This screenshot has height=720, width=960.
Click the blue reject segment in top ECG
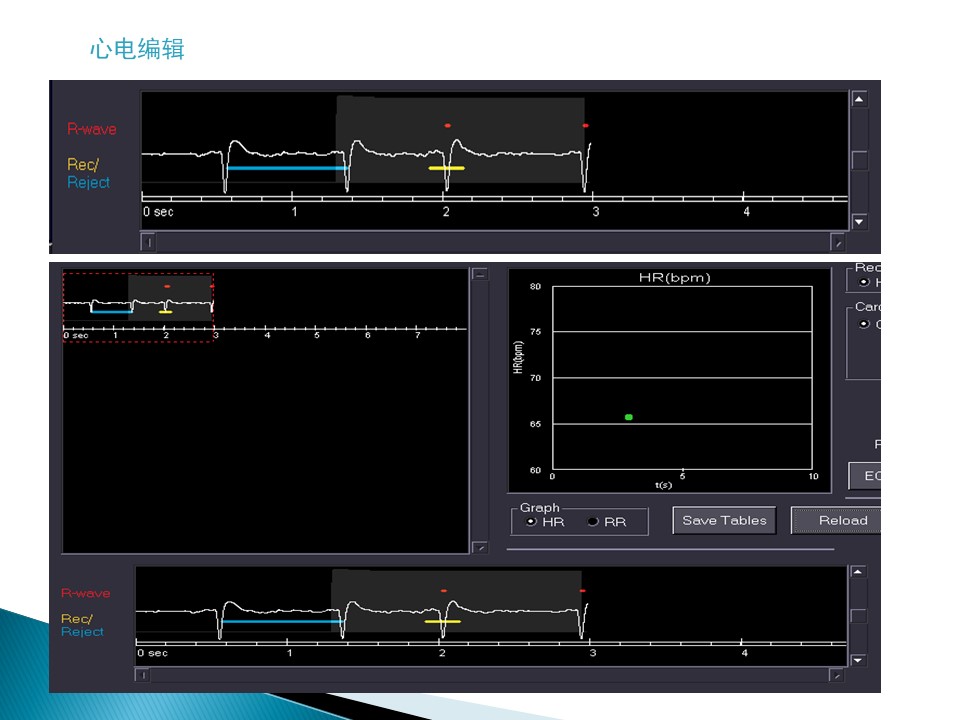287,168
